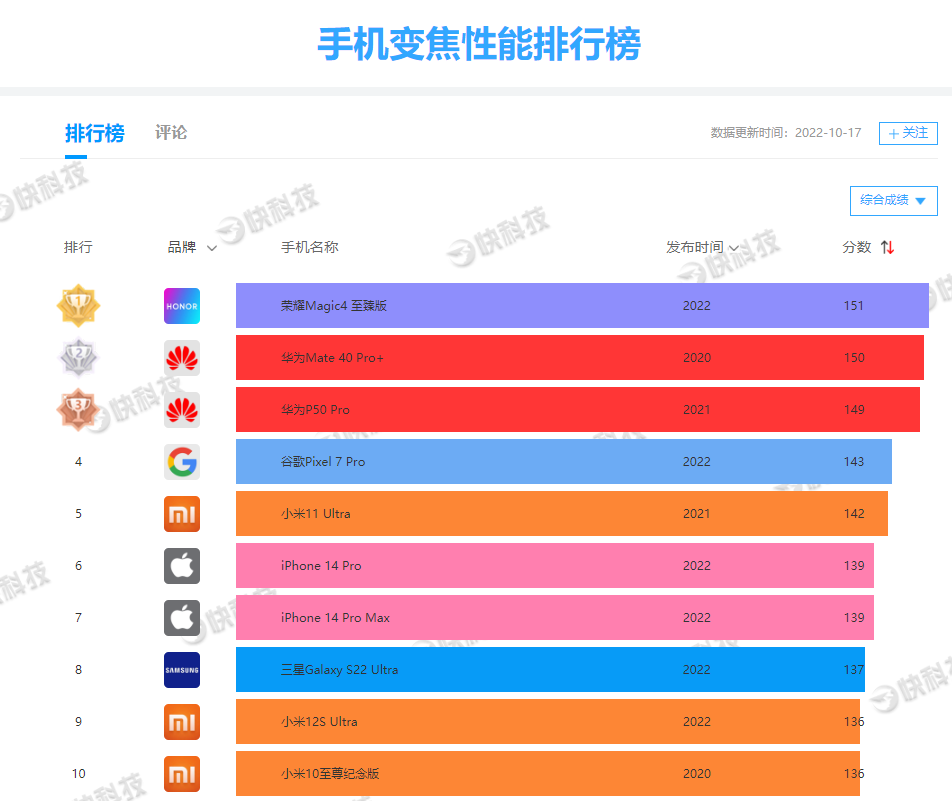The image size is (952, 801).
Task: Click the HONOR brand logo
Action: click(x=182, y=306)
